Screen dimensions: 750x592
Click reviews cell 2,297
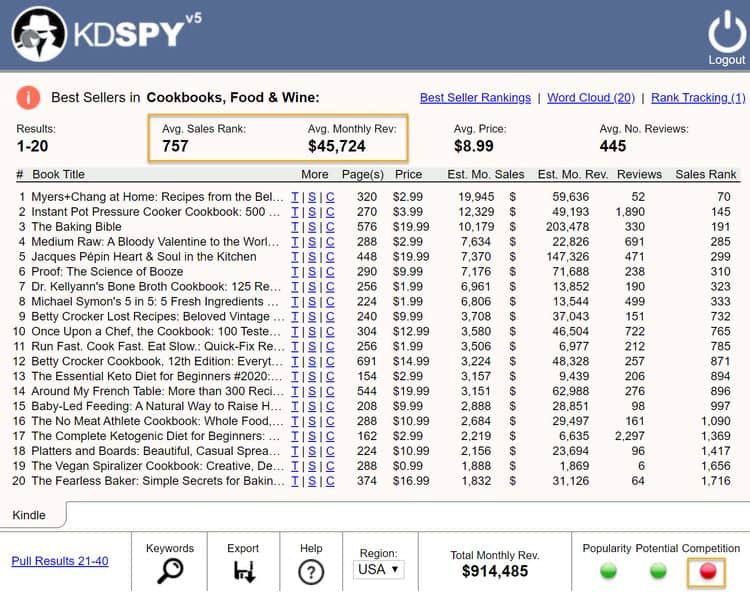point(630,436)
